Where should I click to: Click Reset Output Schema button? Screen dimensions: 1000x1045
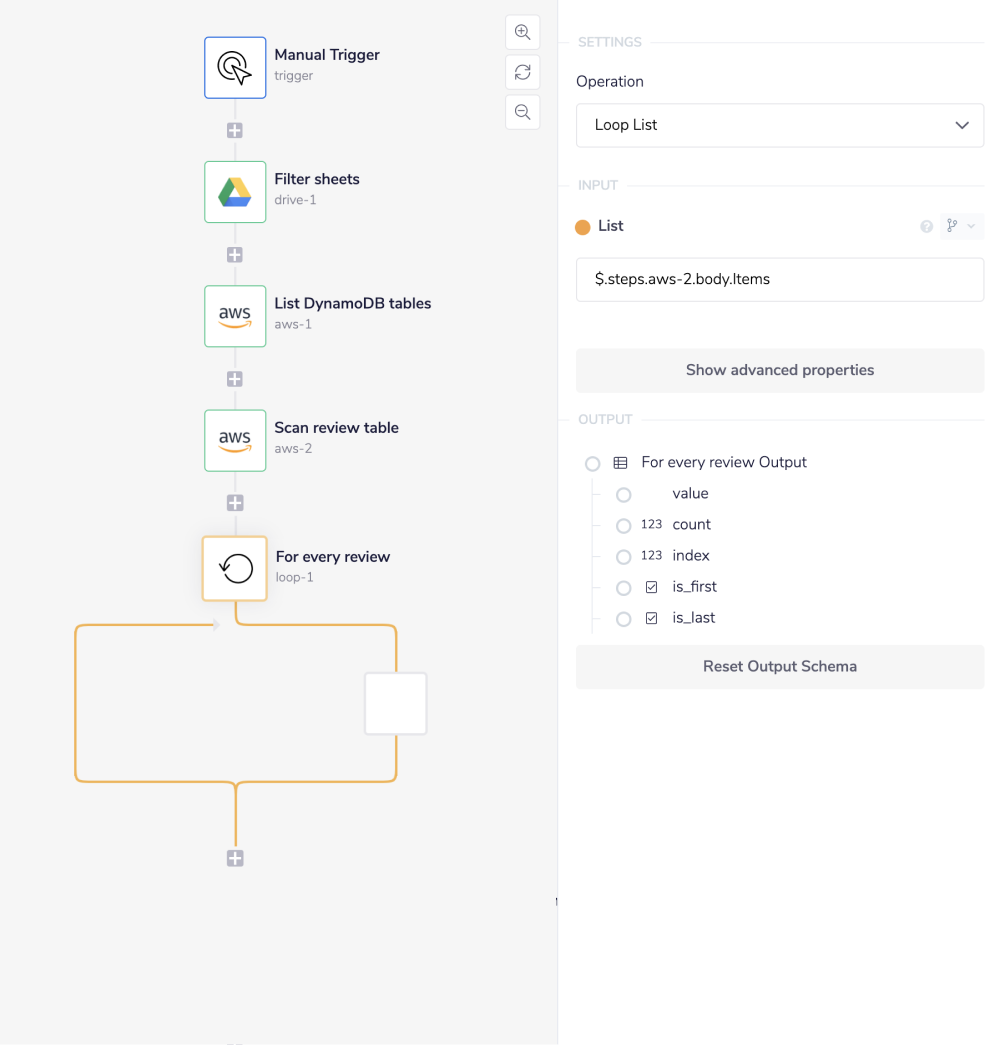(x=780, y=667)
